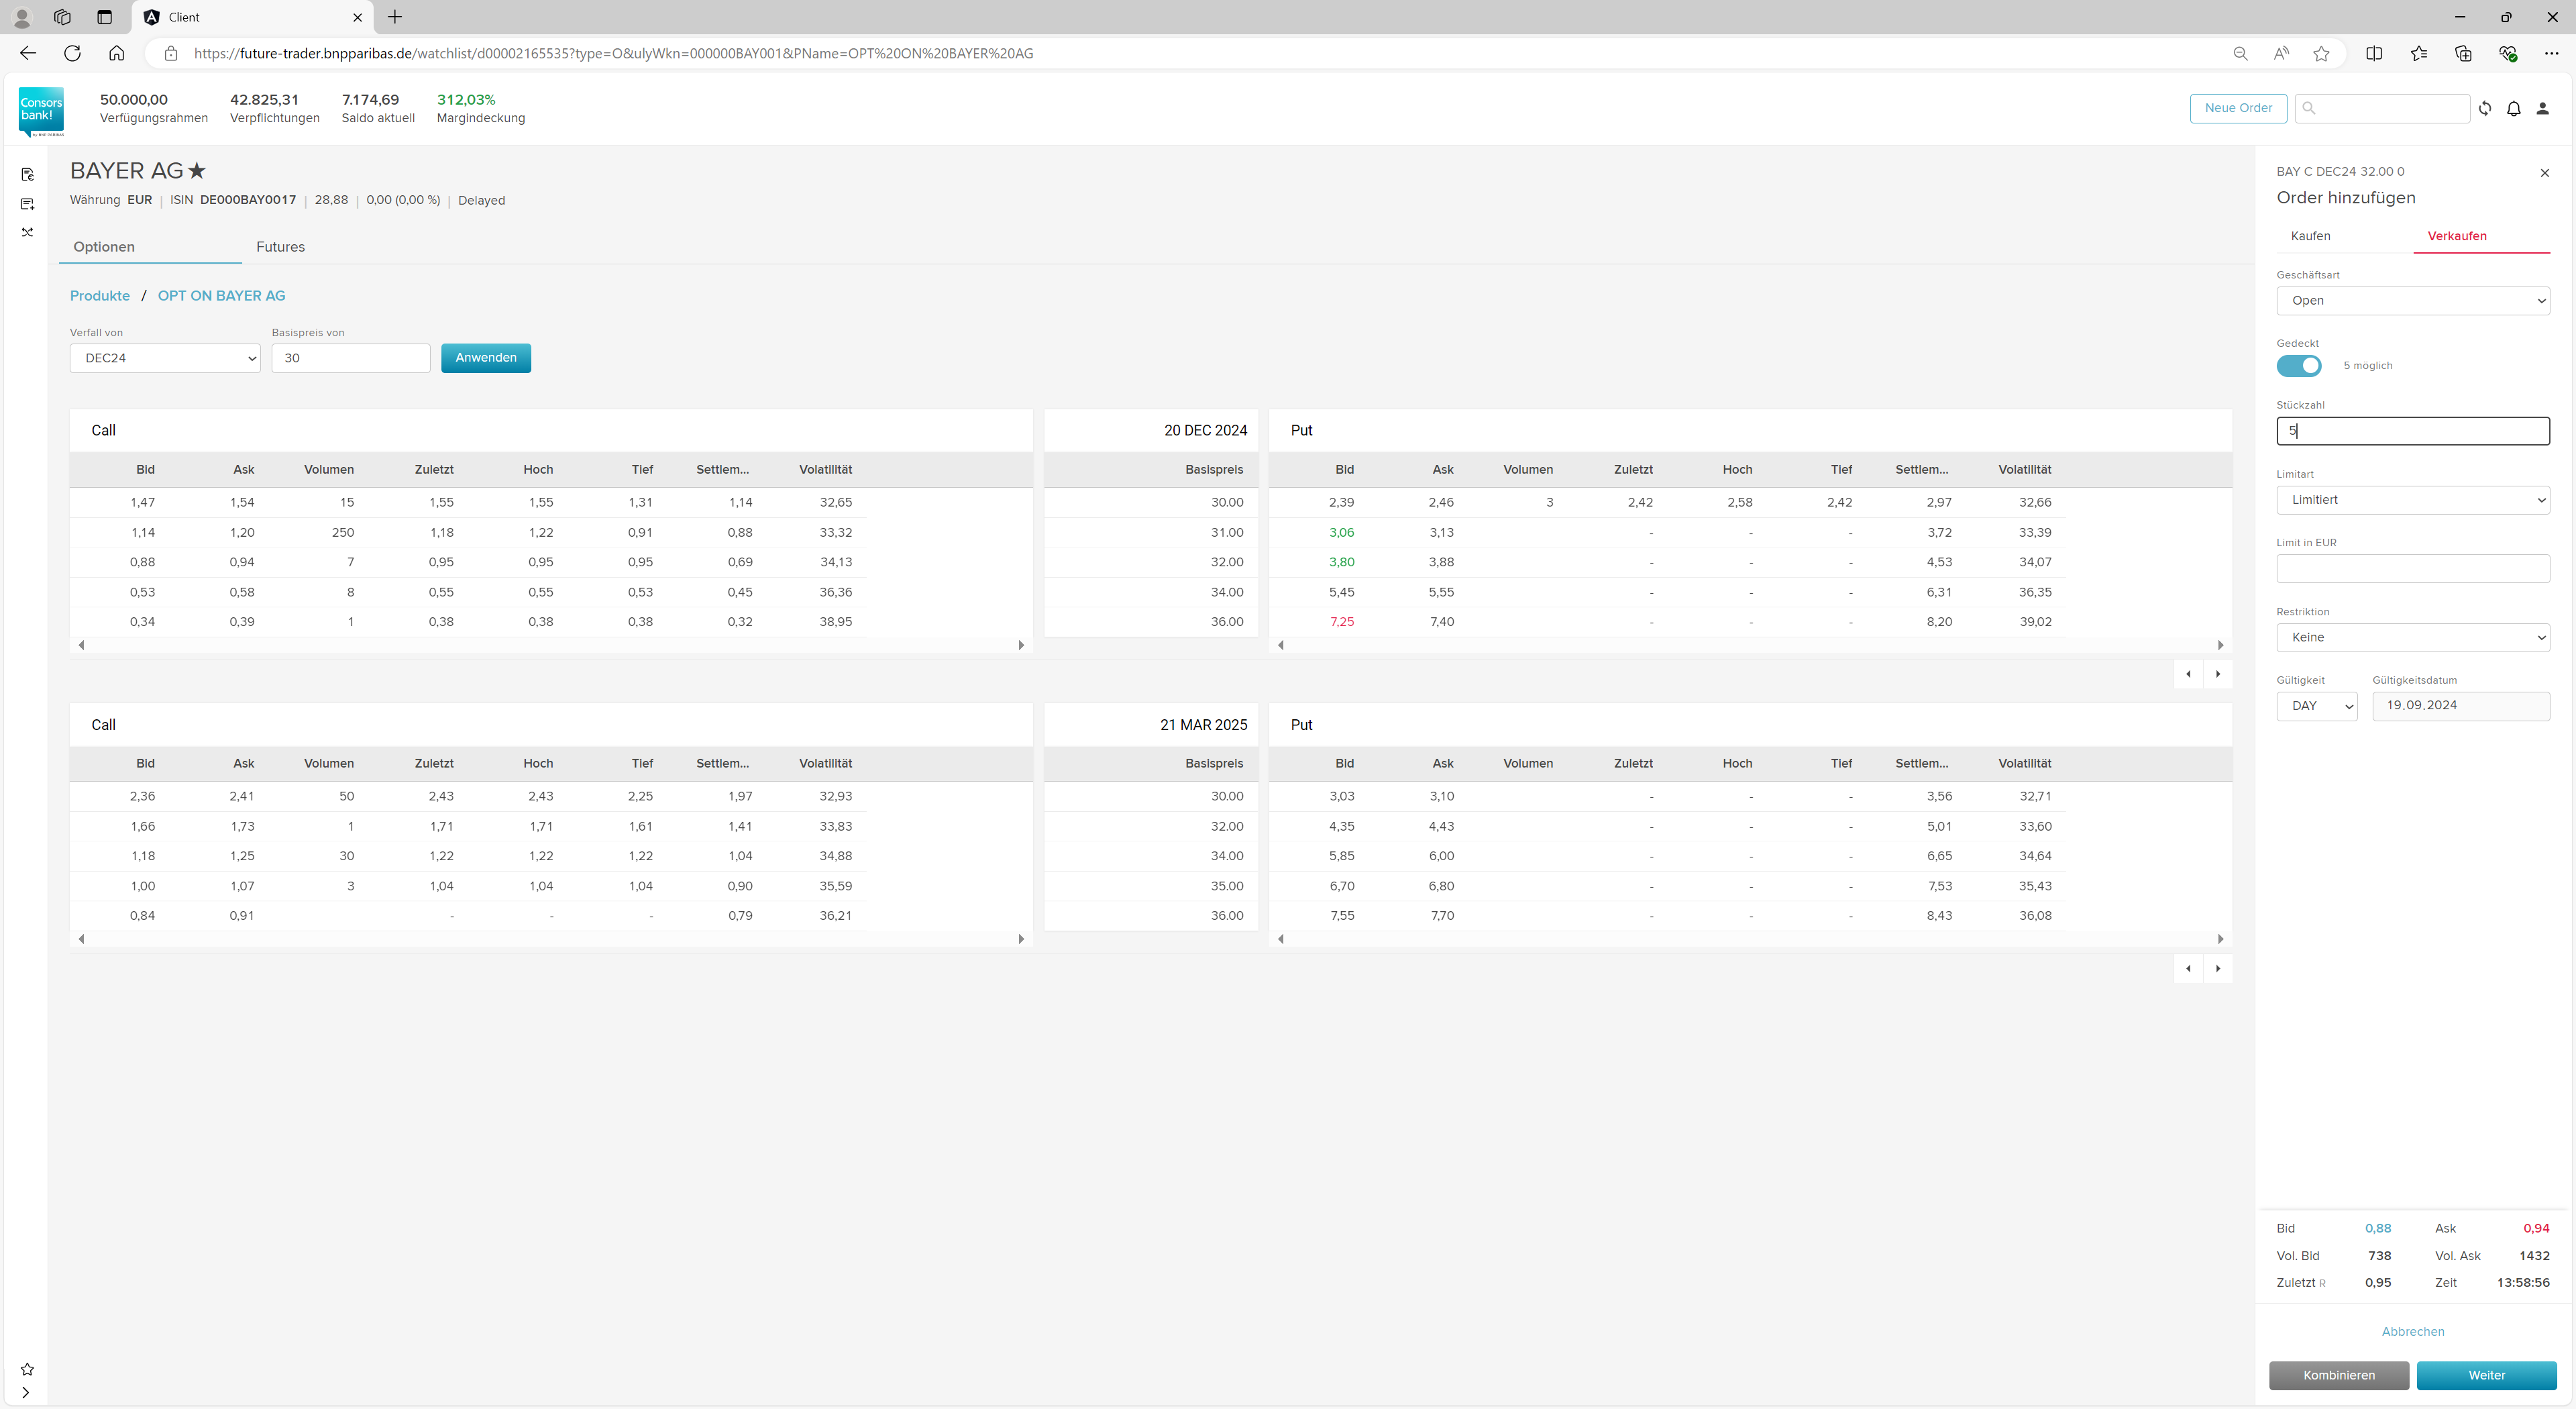Open the Produkte breadcrumb link
Image resolution: width=2576 pixels, height=1409 pixels.
tap(100, 296)
